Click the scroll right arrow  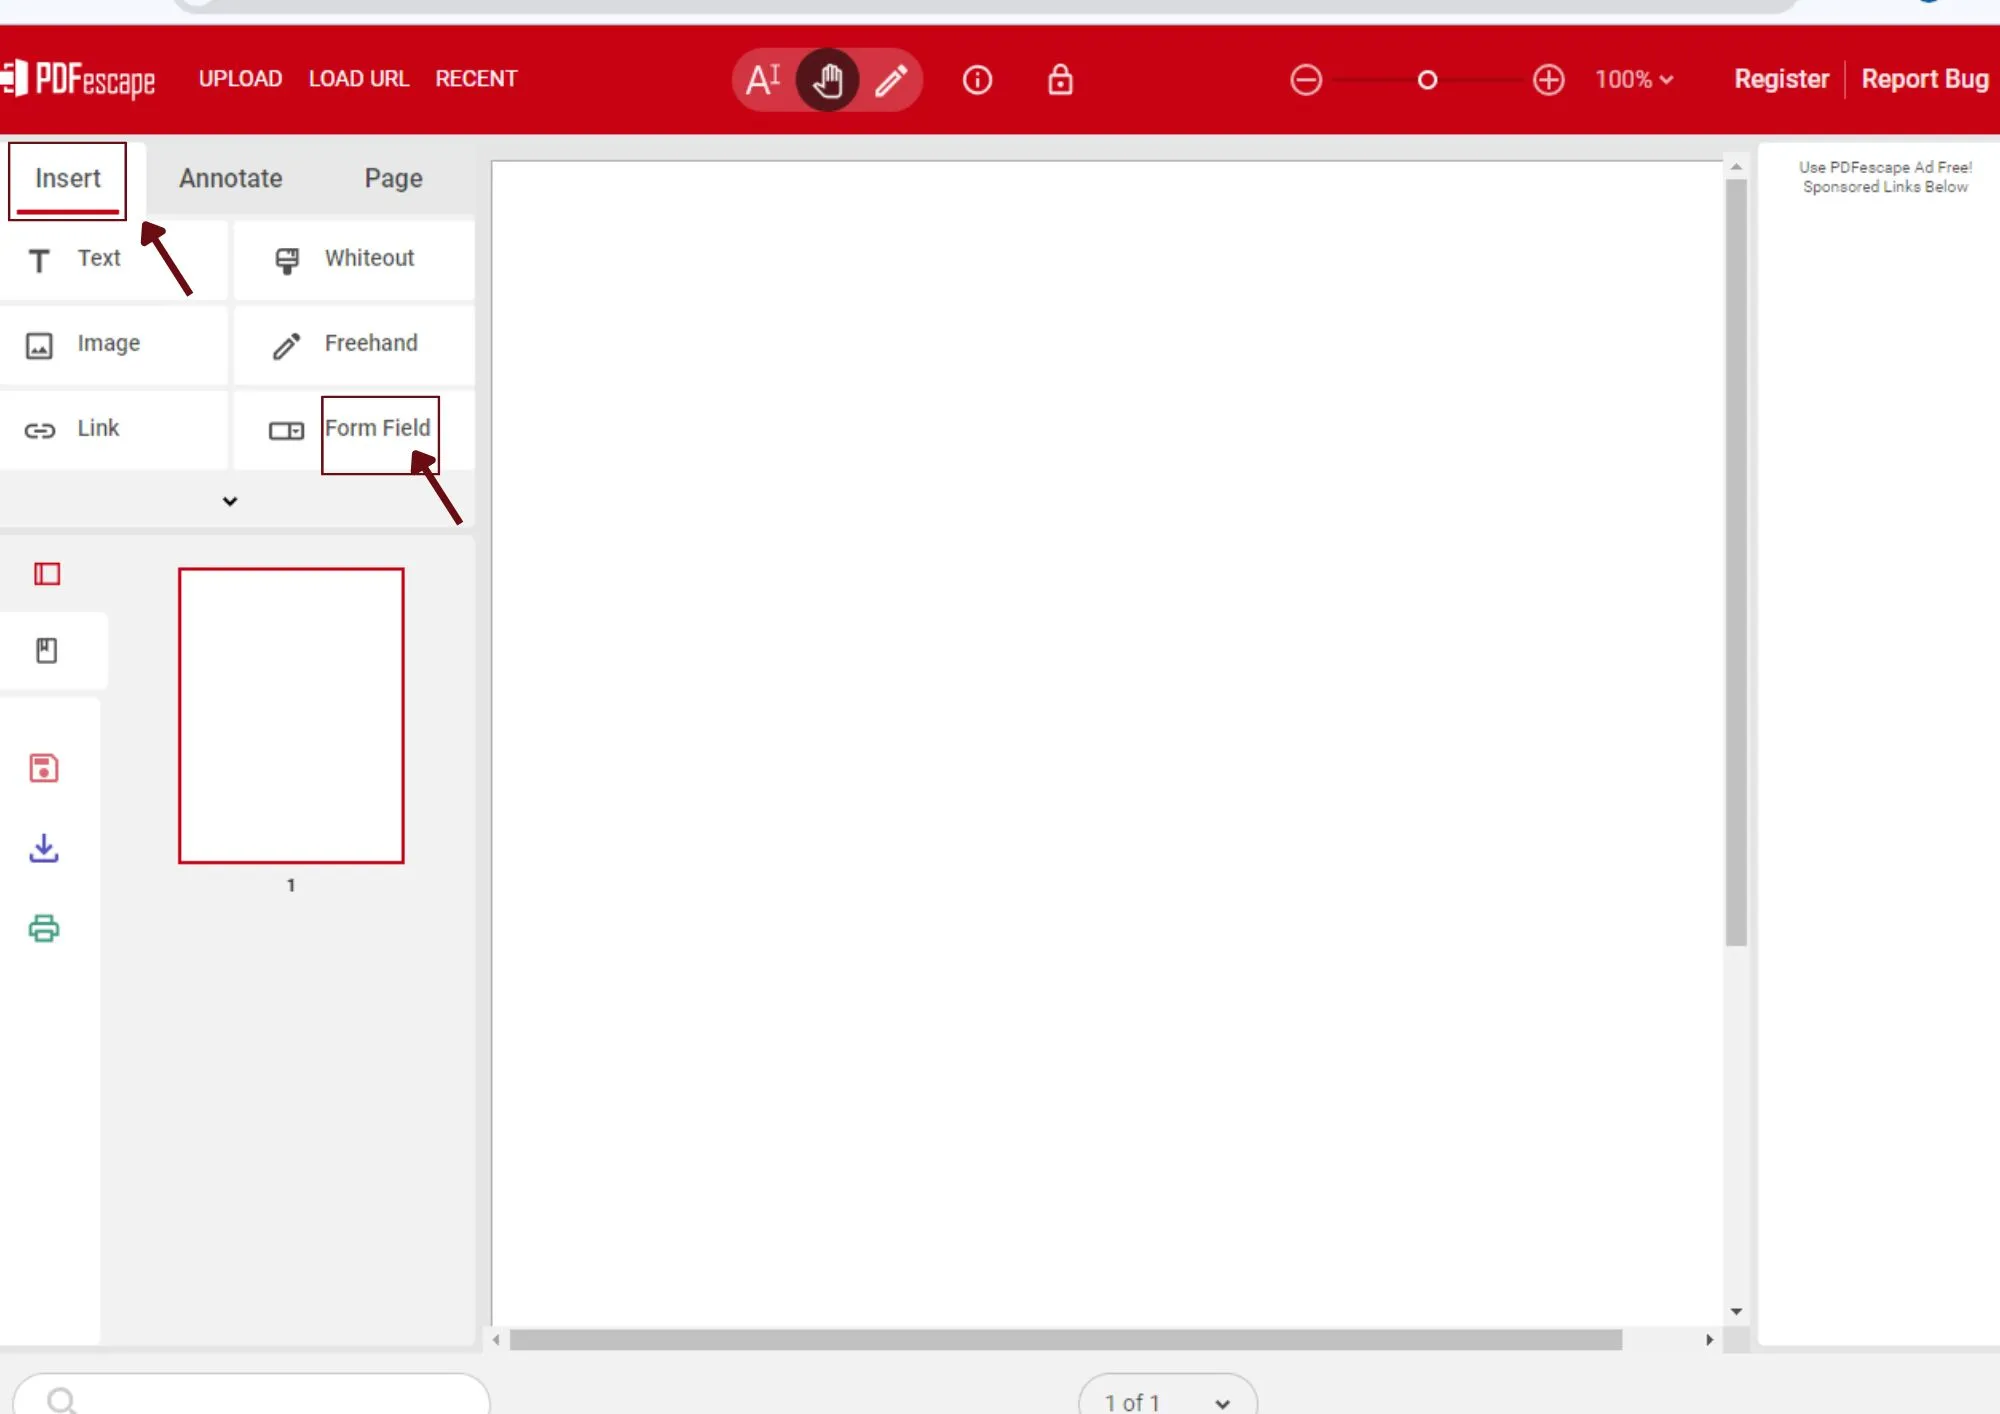pos(1709,1340)
